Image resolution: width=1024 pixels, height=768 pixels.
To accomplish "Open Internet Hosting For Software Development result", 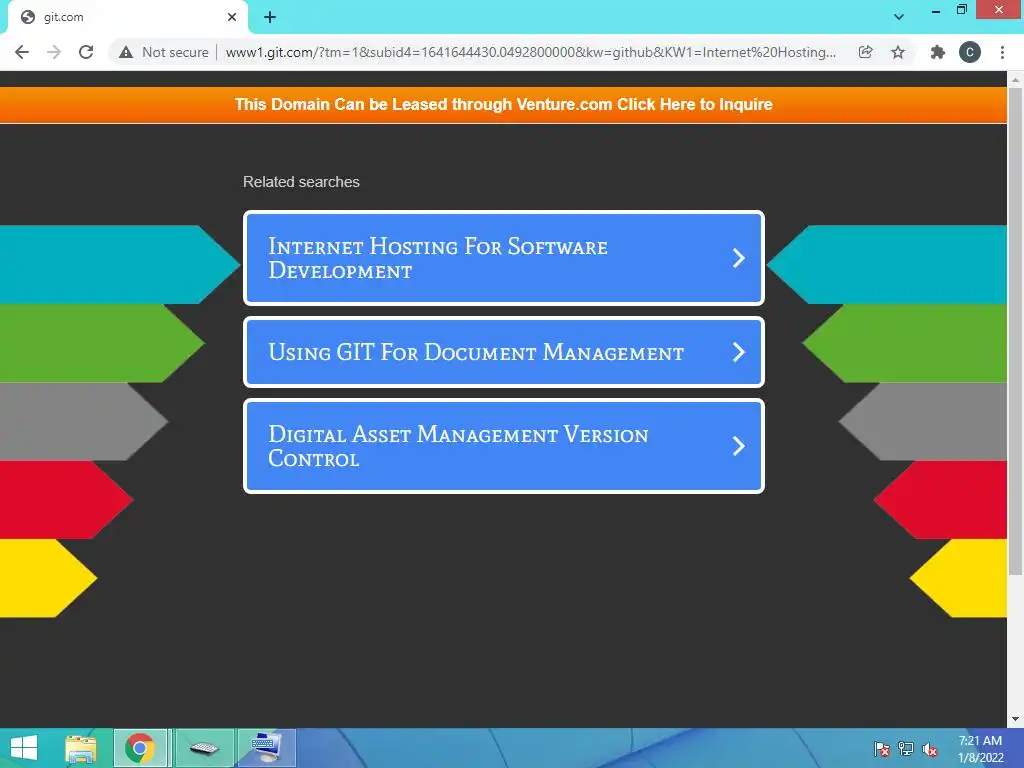I will pyautogui.click(x=504, y=258).
